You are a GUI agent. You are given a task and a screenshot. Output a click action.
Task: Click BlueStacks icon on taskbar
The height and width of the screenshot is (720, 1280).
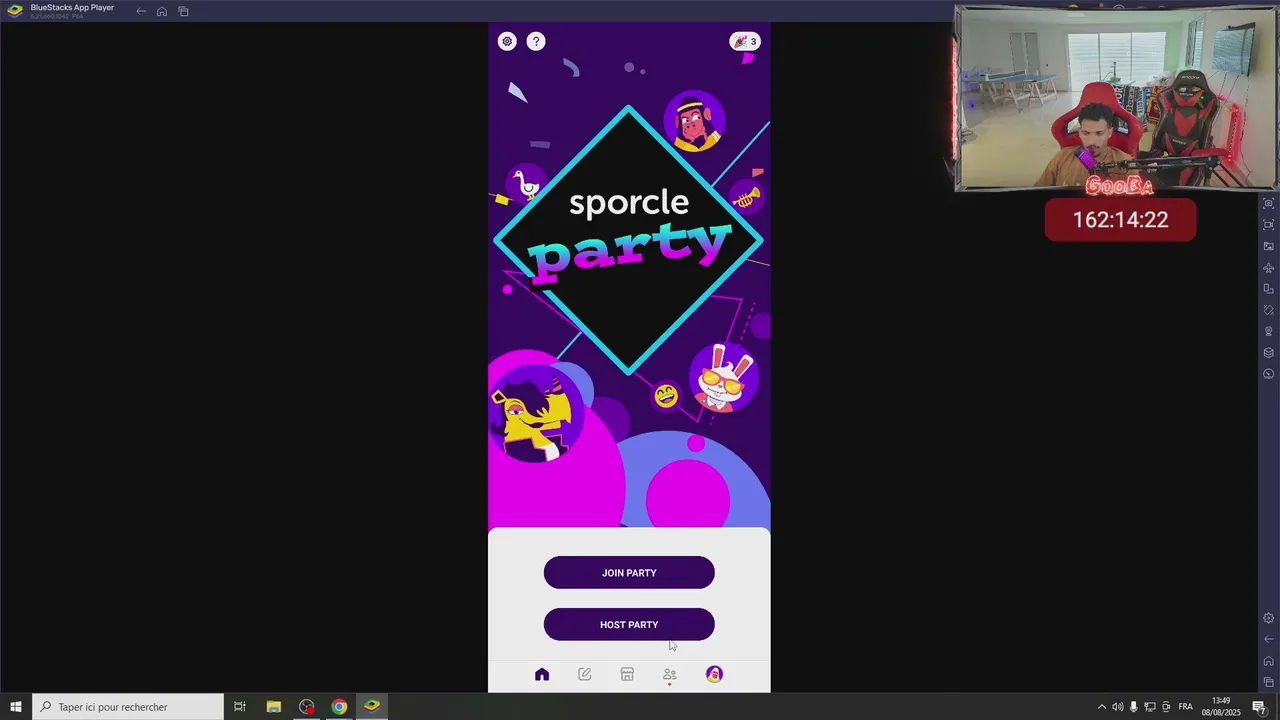pos(372,707)
